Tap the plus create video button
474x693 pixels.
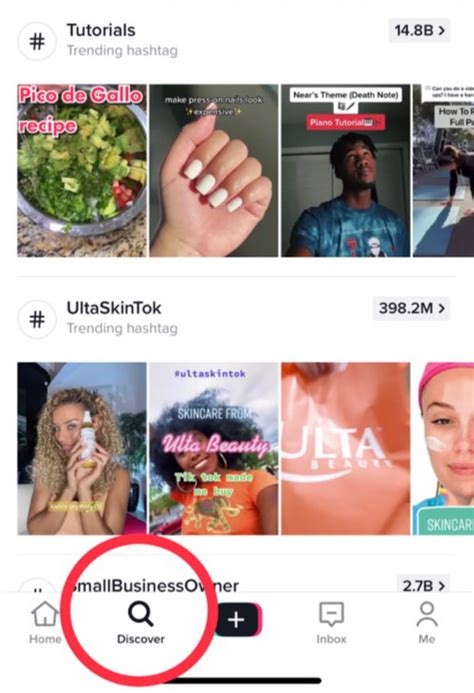237,620
